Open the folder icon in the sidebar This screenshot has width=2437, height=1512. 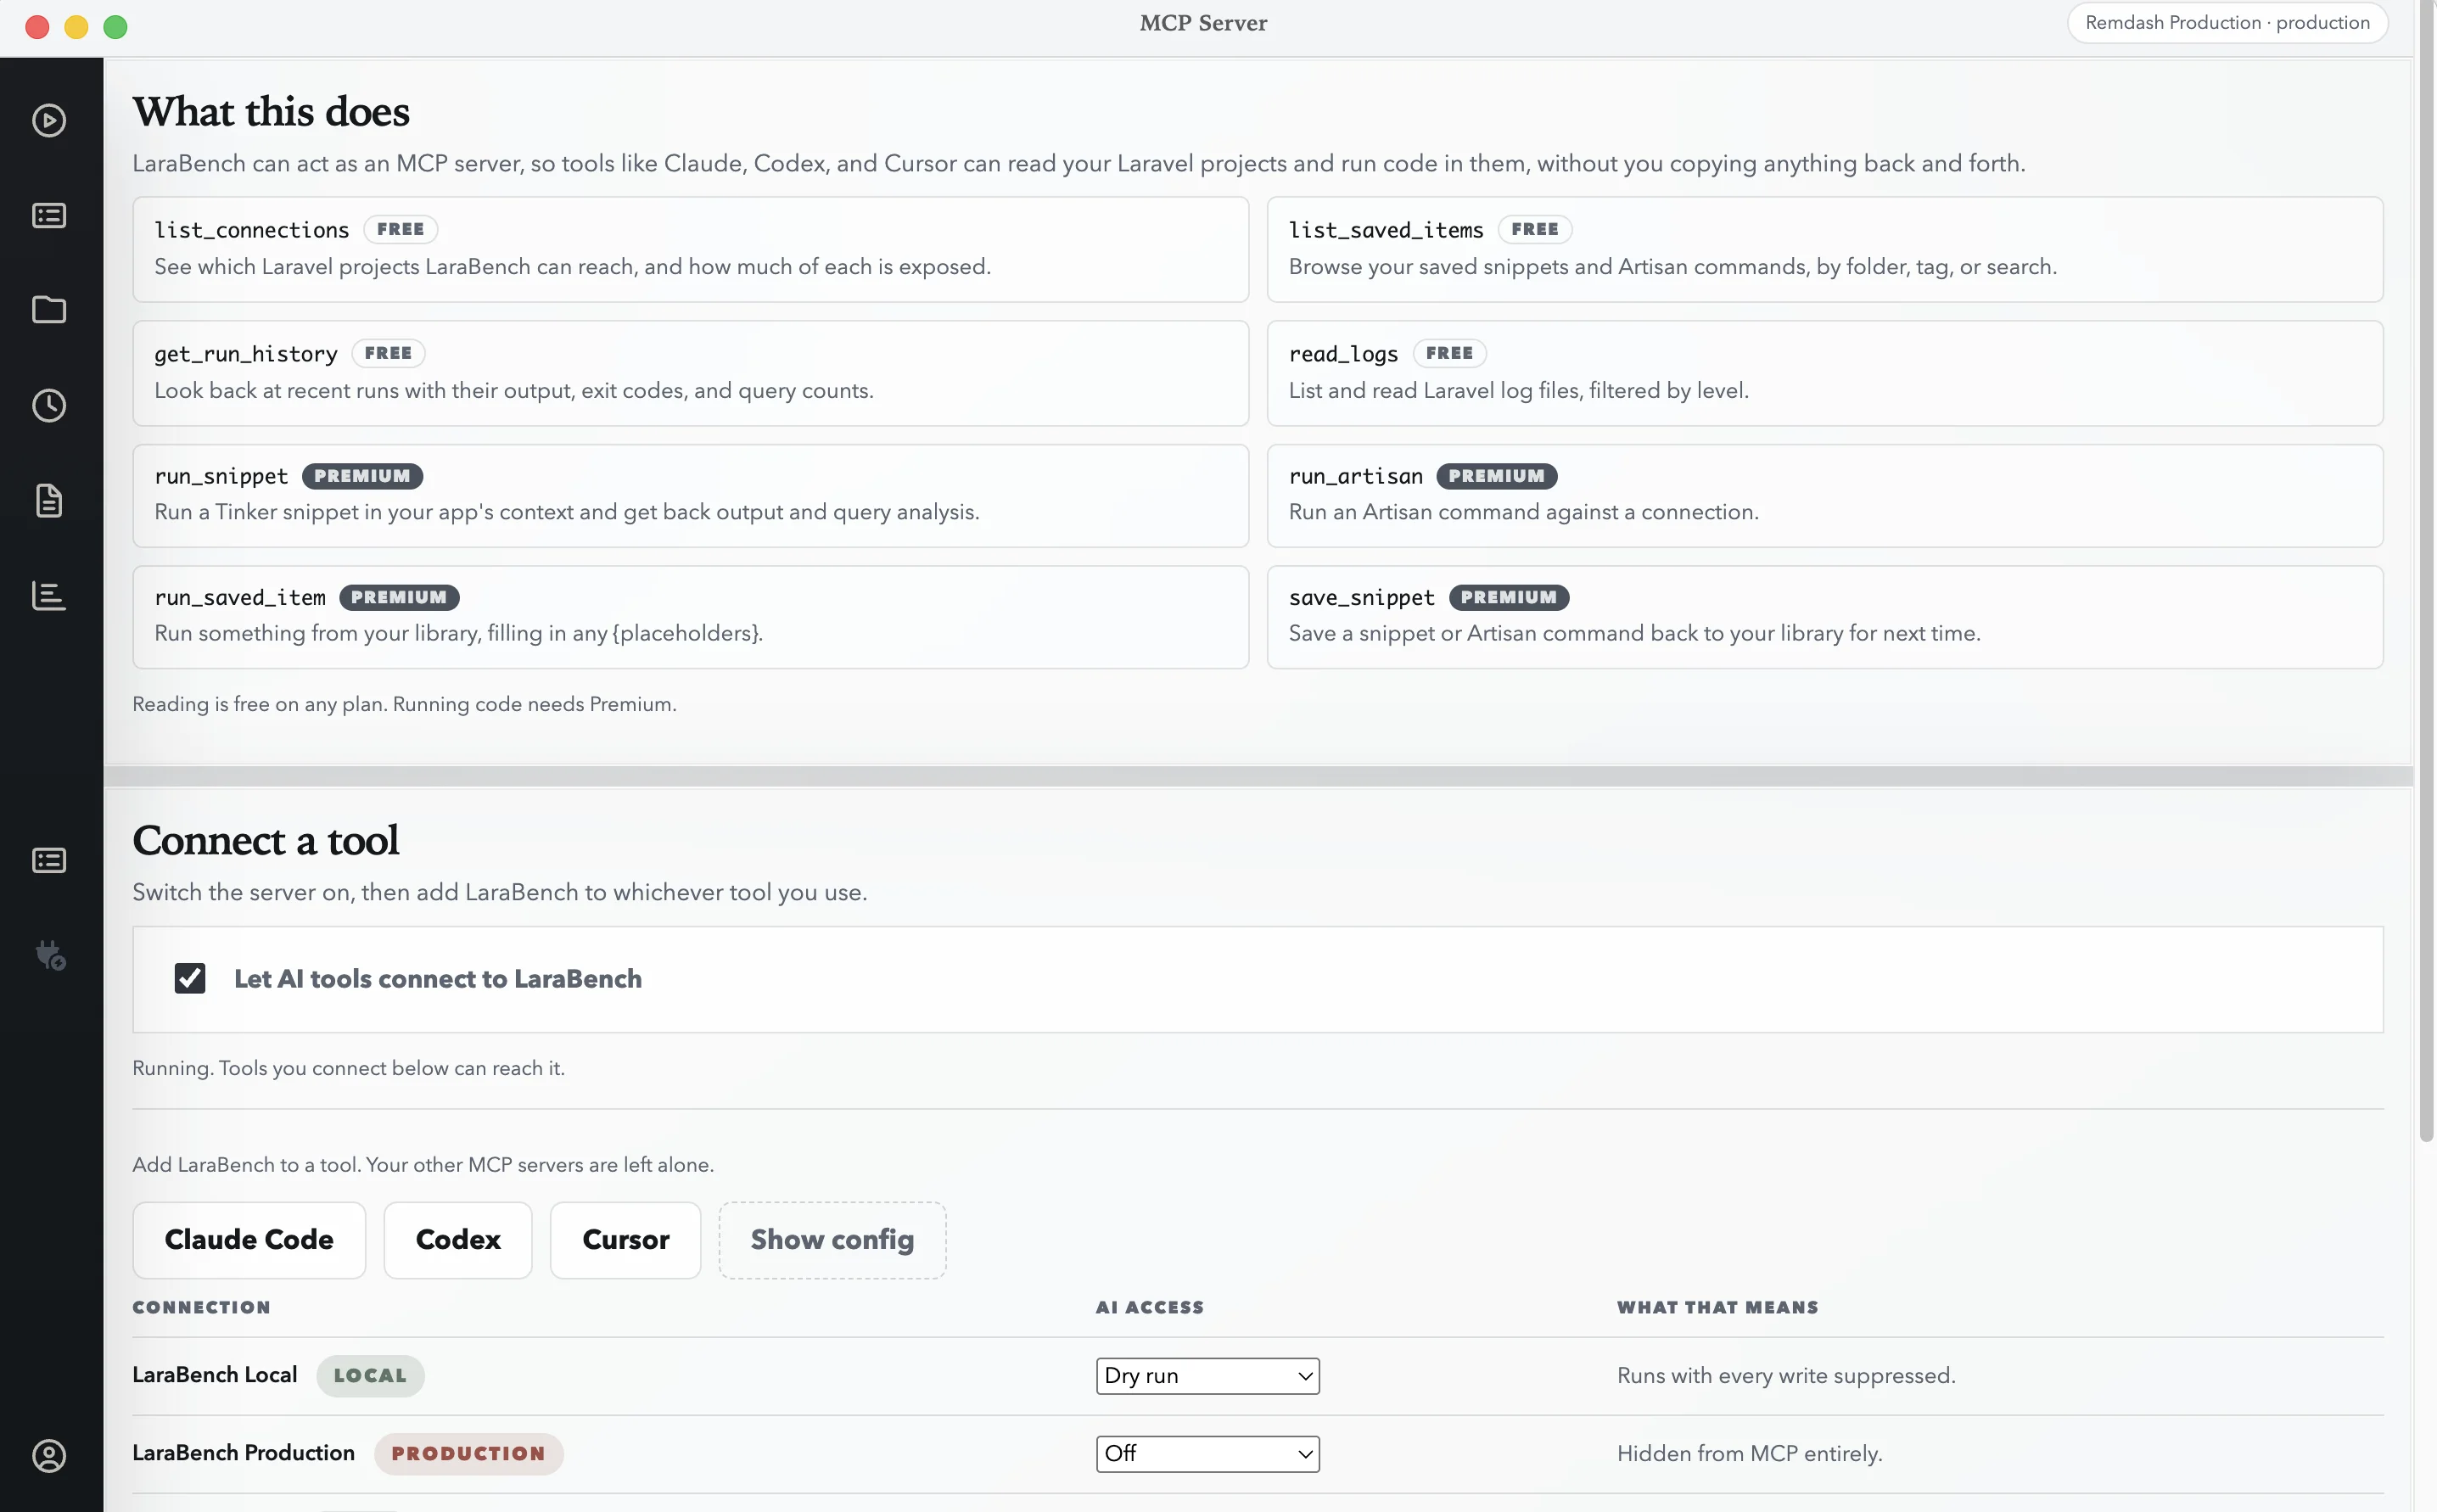49,310
